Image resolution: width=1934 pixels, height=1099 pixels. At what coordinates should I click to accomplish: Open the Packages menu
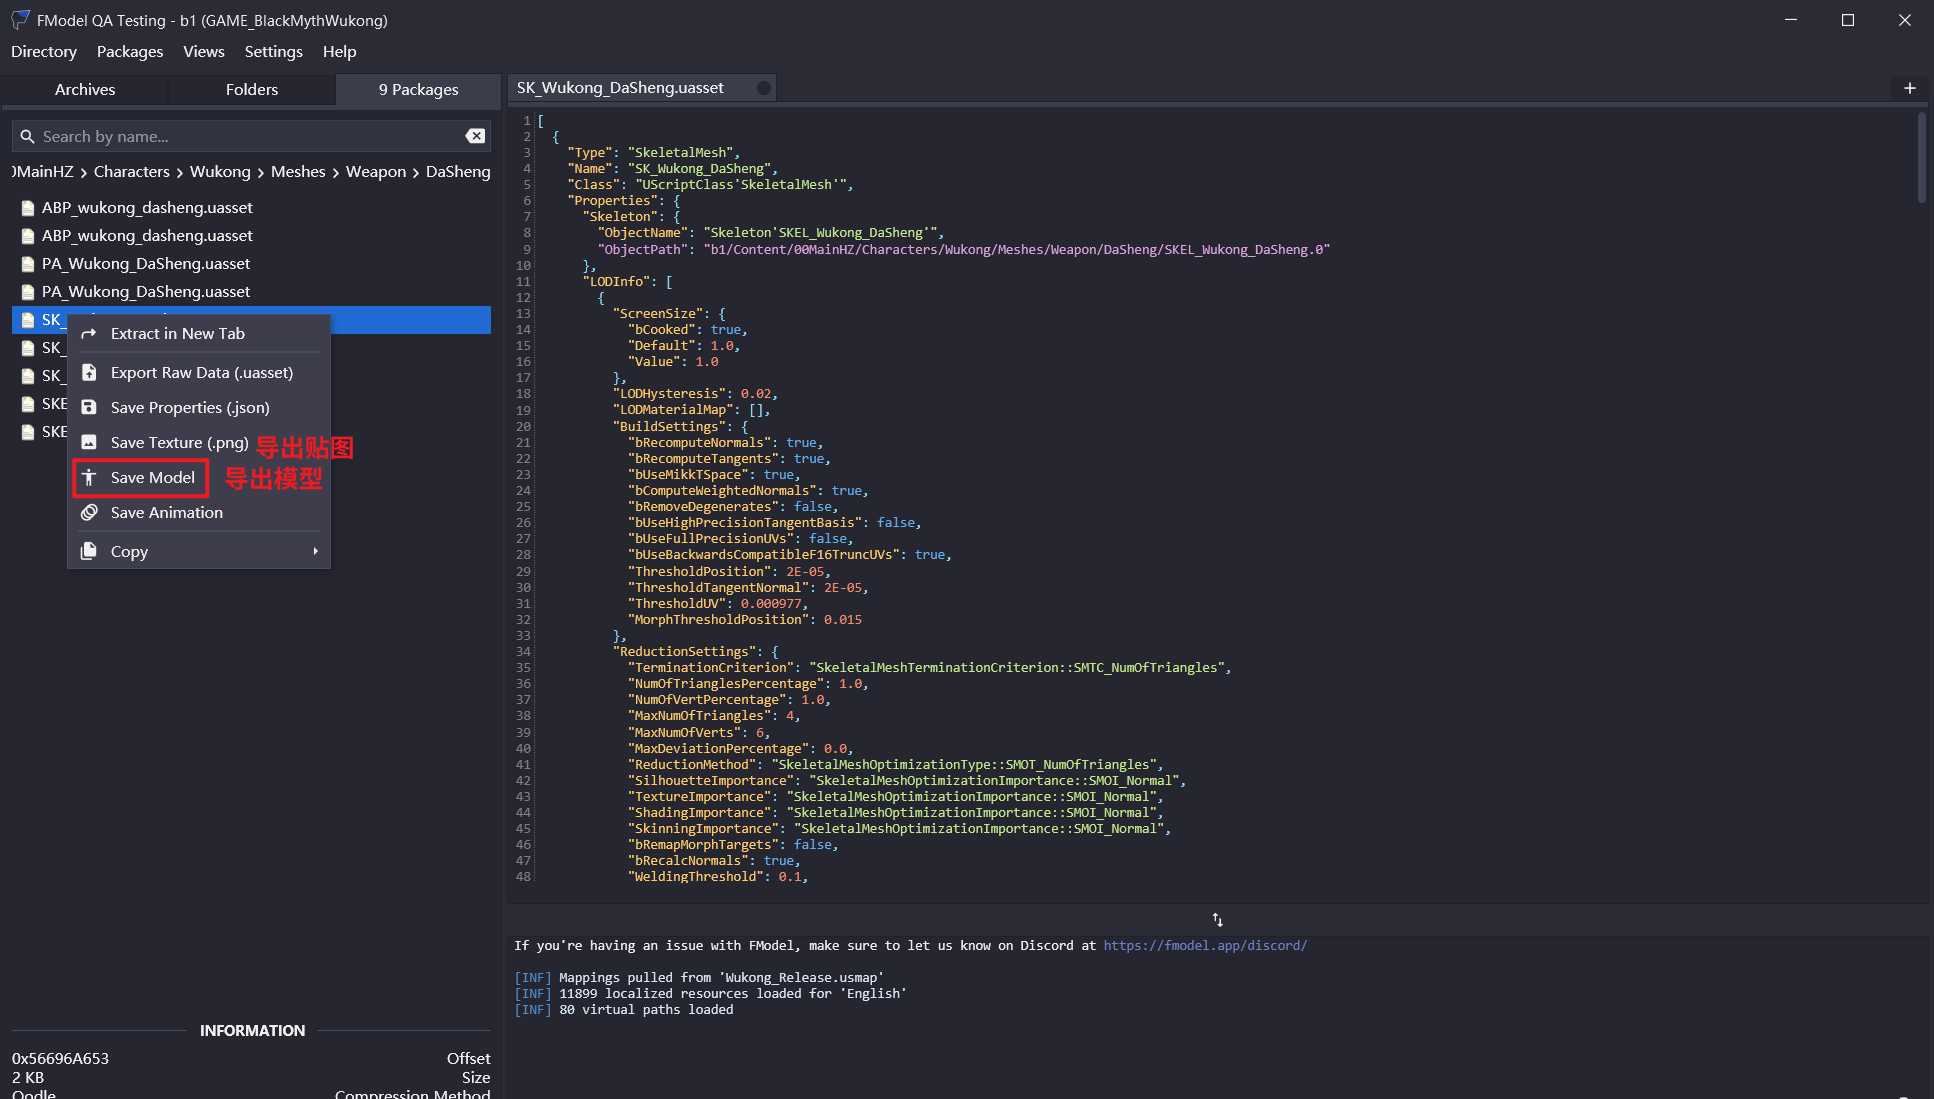130,51
